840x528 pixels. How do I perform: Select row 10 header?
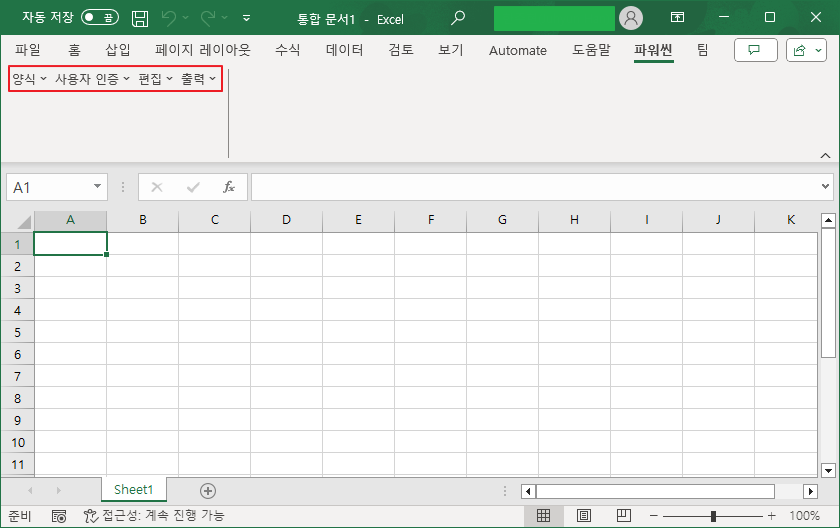(18, 442)
